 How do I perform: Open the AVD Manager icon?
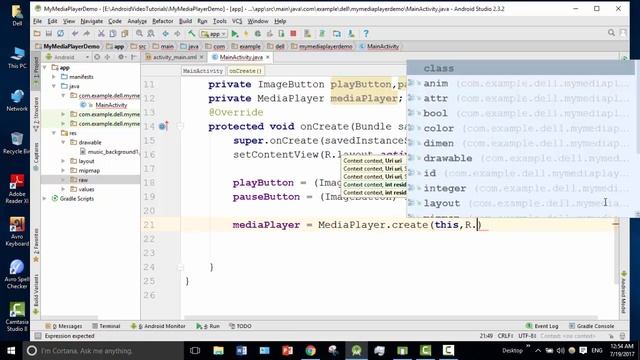click(307, 34)
